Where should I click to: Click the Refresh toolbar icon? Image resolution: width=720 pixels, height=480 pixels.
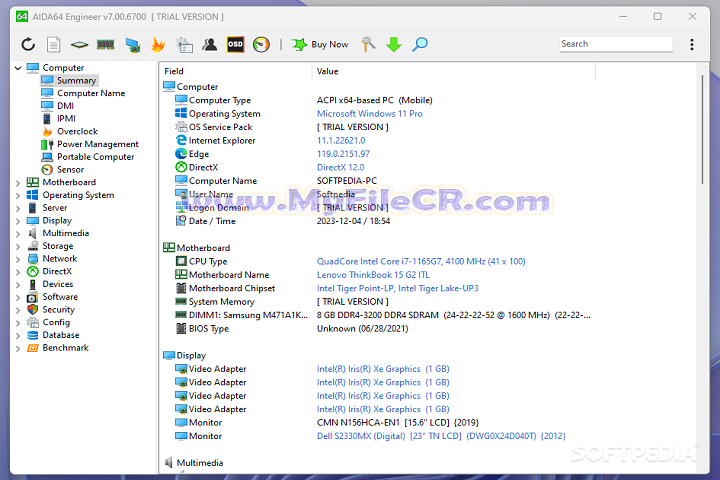[28, 45]
